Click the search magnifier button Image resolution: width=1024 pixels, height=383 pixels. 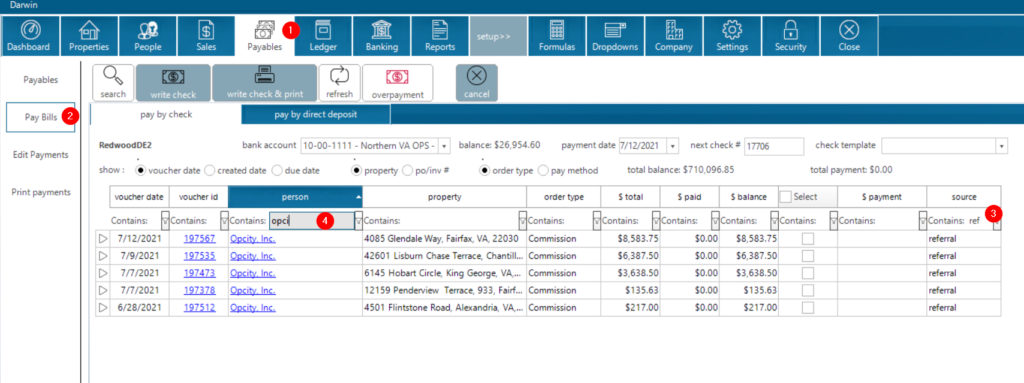coord(114,82)
